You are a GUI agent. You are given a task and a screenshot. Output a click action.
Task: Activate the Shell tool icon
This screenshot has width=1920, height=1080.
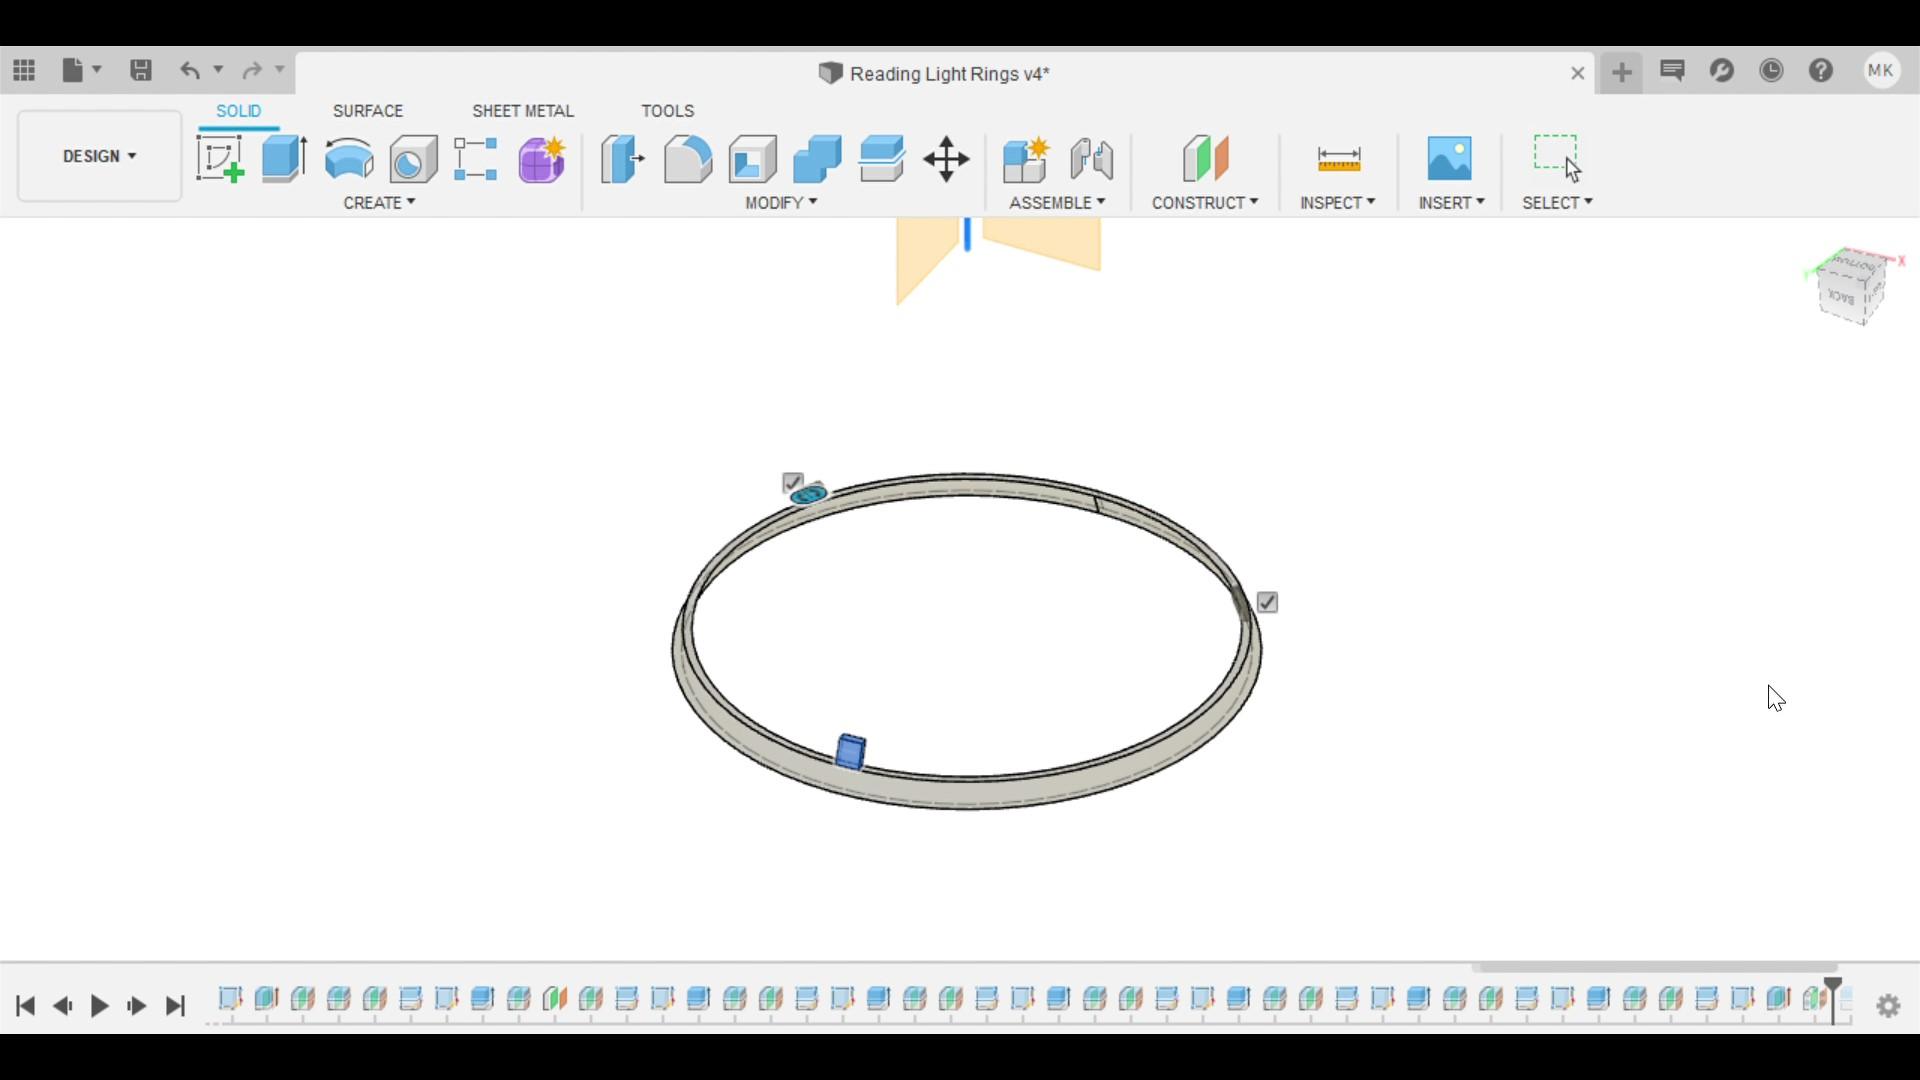753,159
